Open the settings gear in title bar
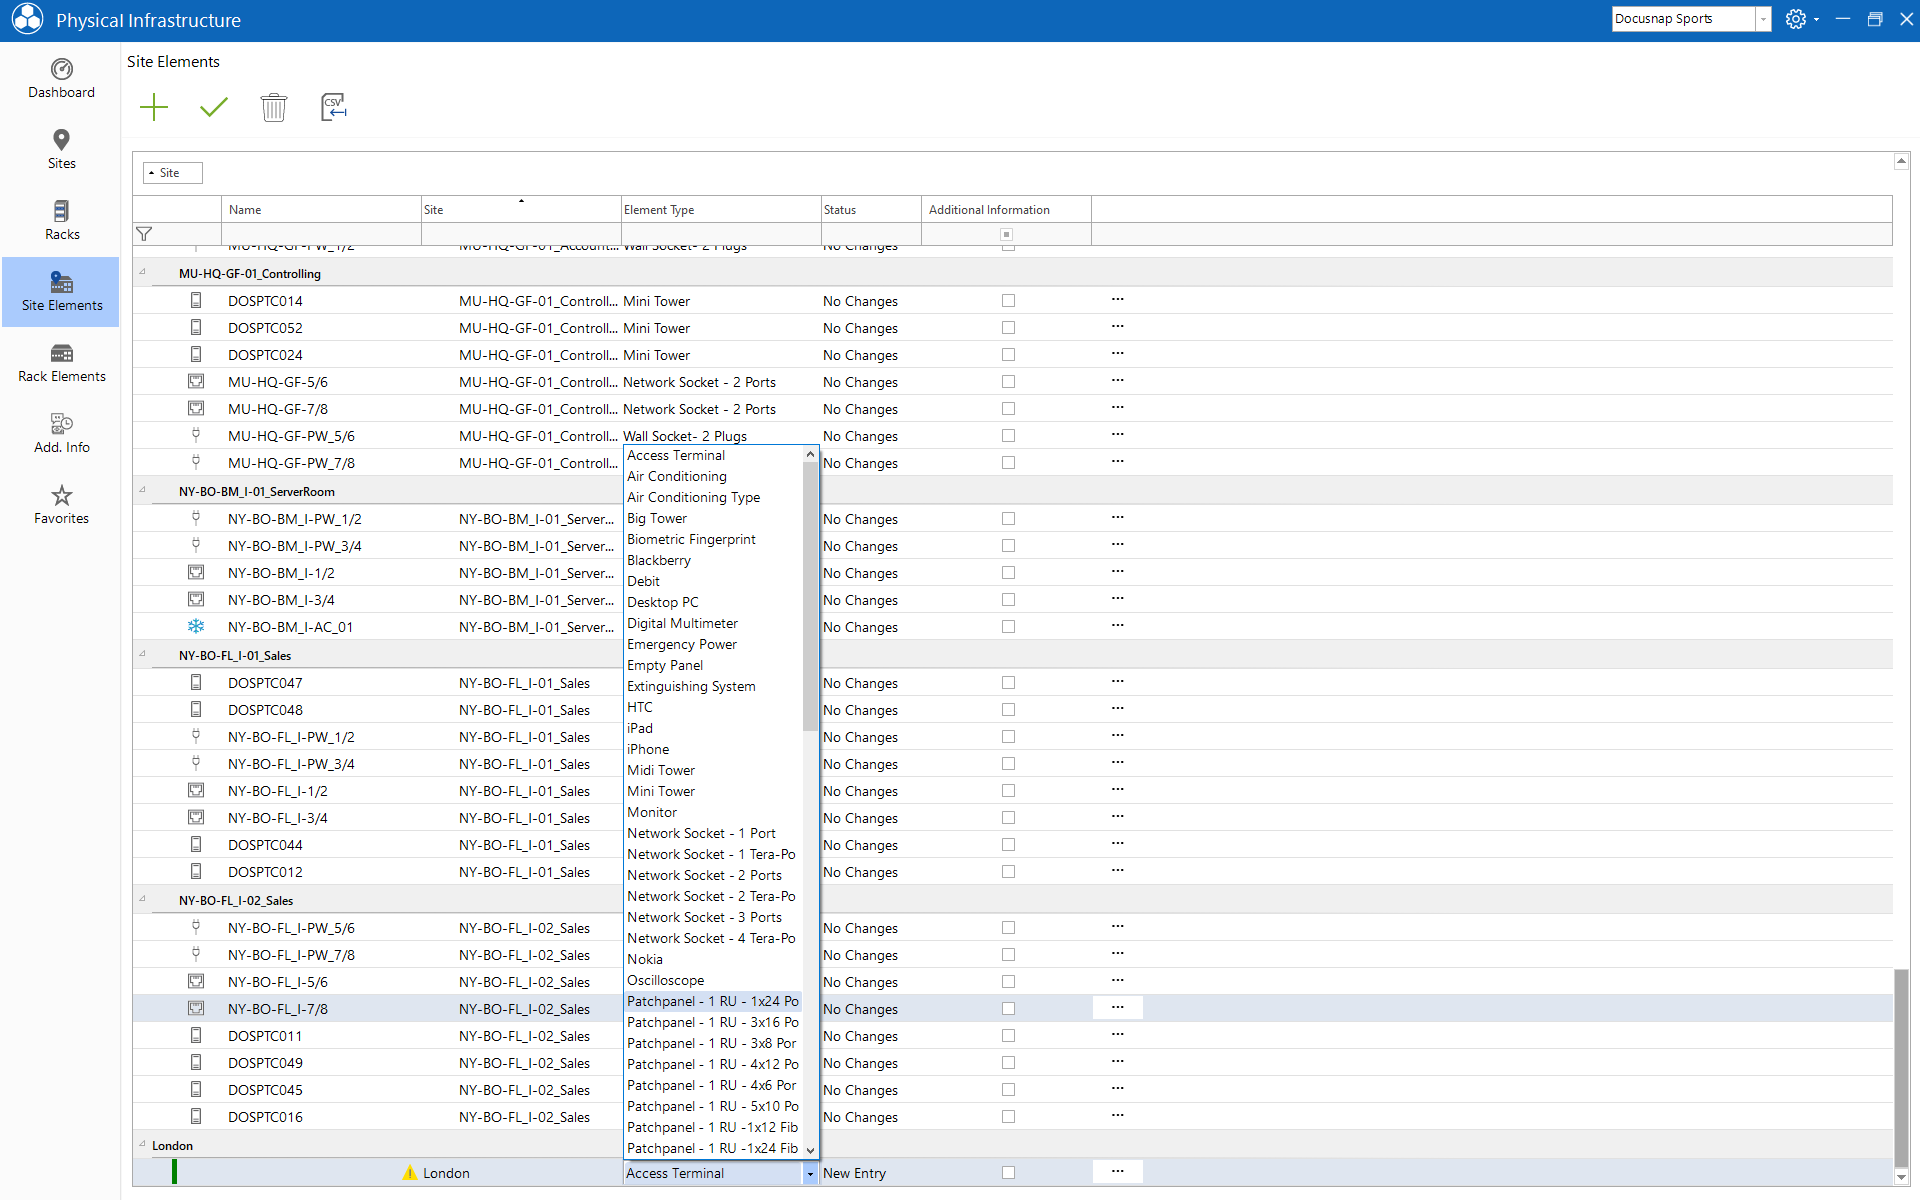Screen dimensions: 1920x1200 [x=1796, y=19]
